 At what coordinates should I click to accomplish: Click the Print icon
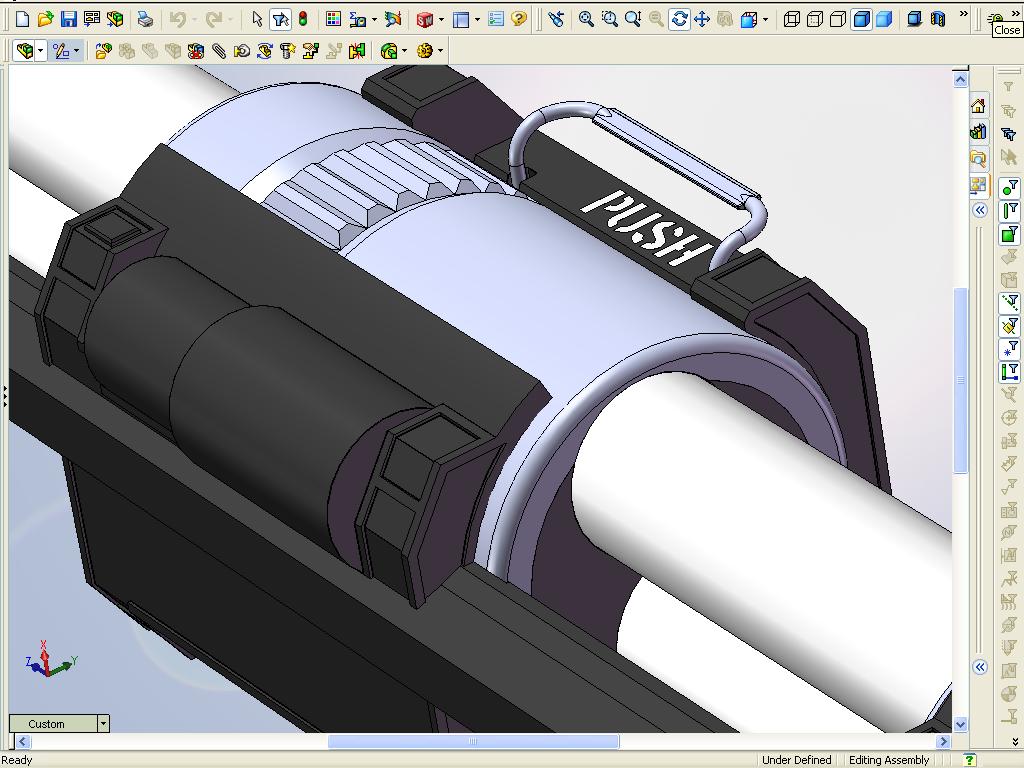pyautogui.click(x=145, y=19)
